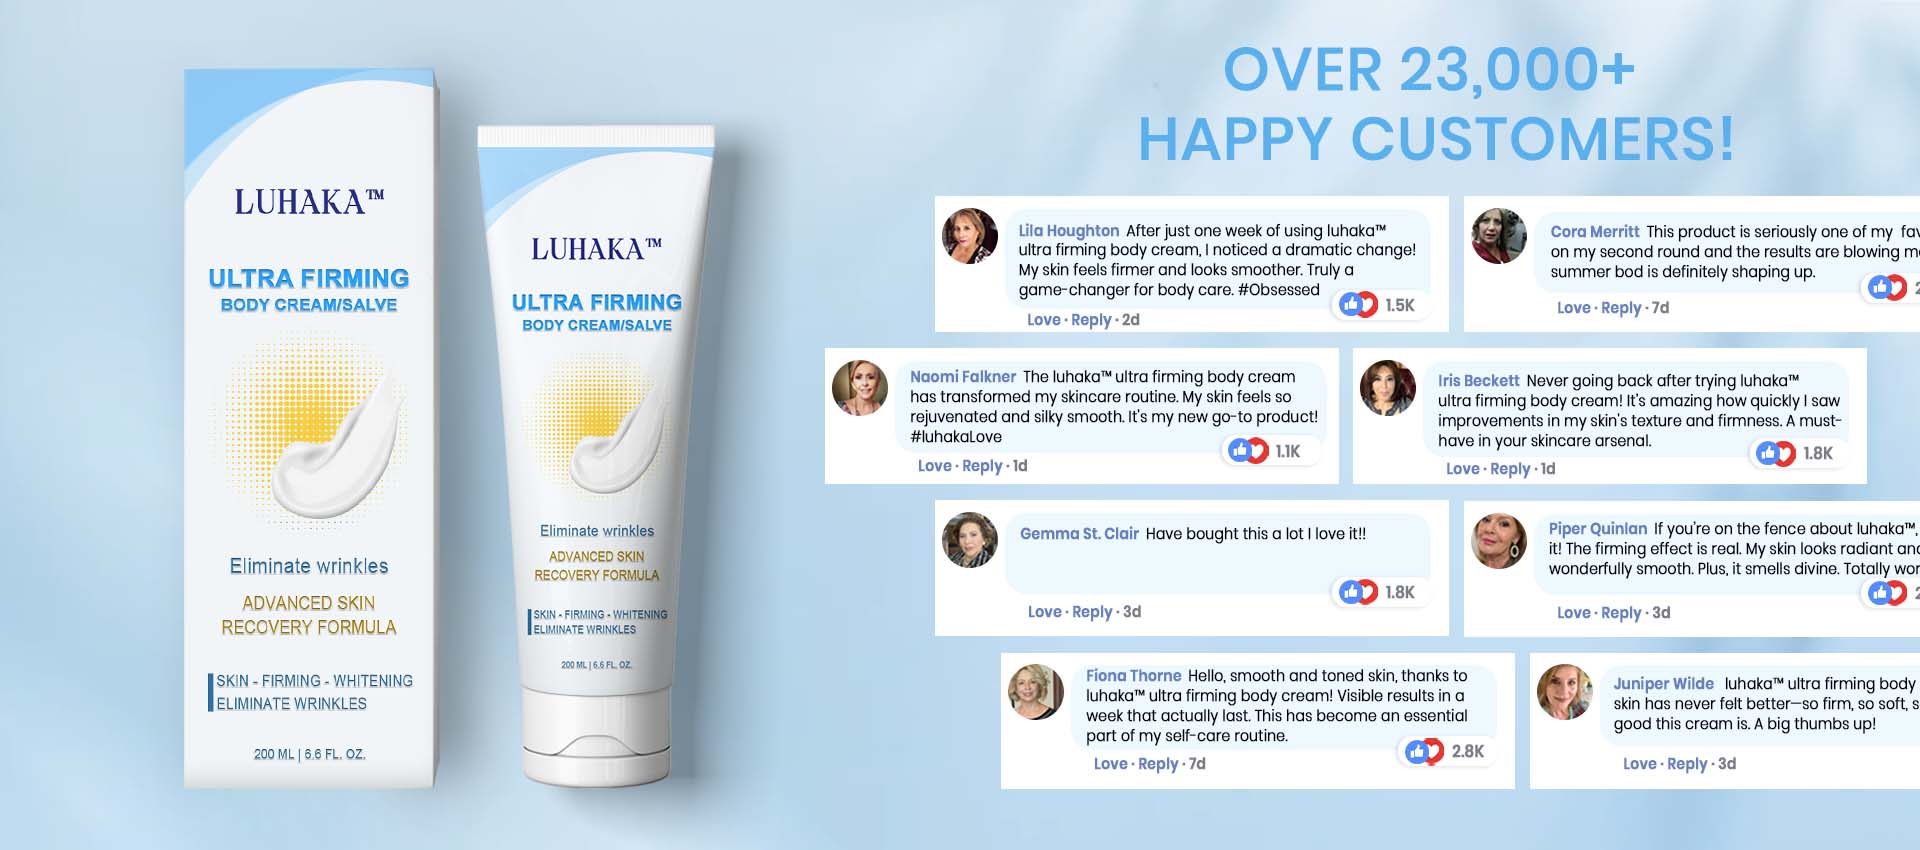The width and height of the screenshot is (1920, 850).
Task: Open the Cora Merritt name link
Action: (x=1595, y=231)
